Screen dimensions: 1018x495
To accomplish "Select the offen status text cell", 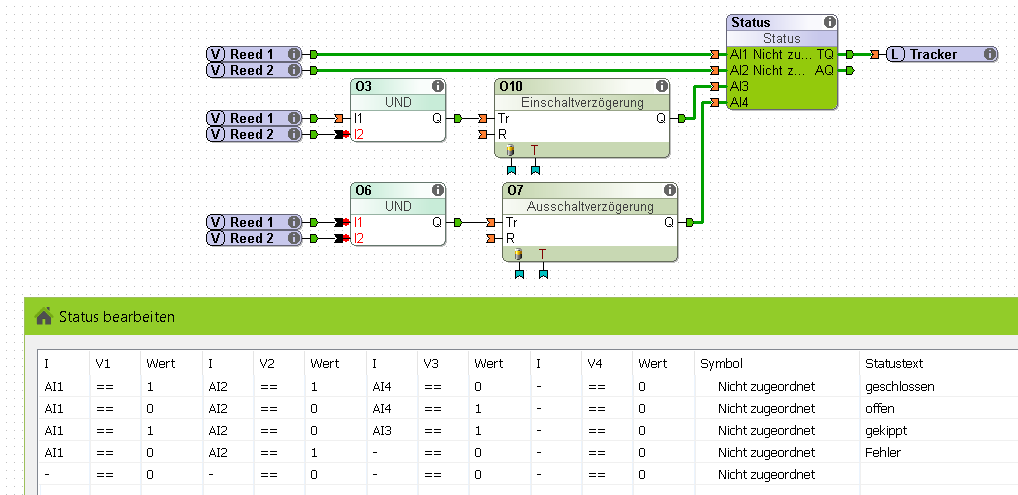I will [880, 409].
